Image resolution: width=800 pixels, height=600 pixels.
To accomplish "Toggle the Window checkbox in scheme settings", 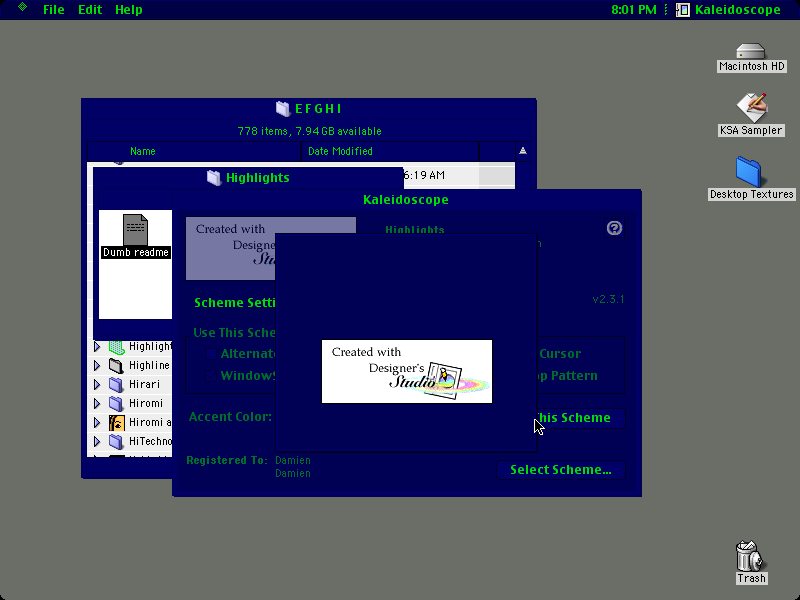I will pos(211,376).
